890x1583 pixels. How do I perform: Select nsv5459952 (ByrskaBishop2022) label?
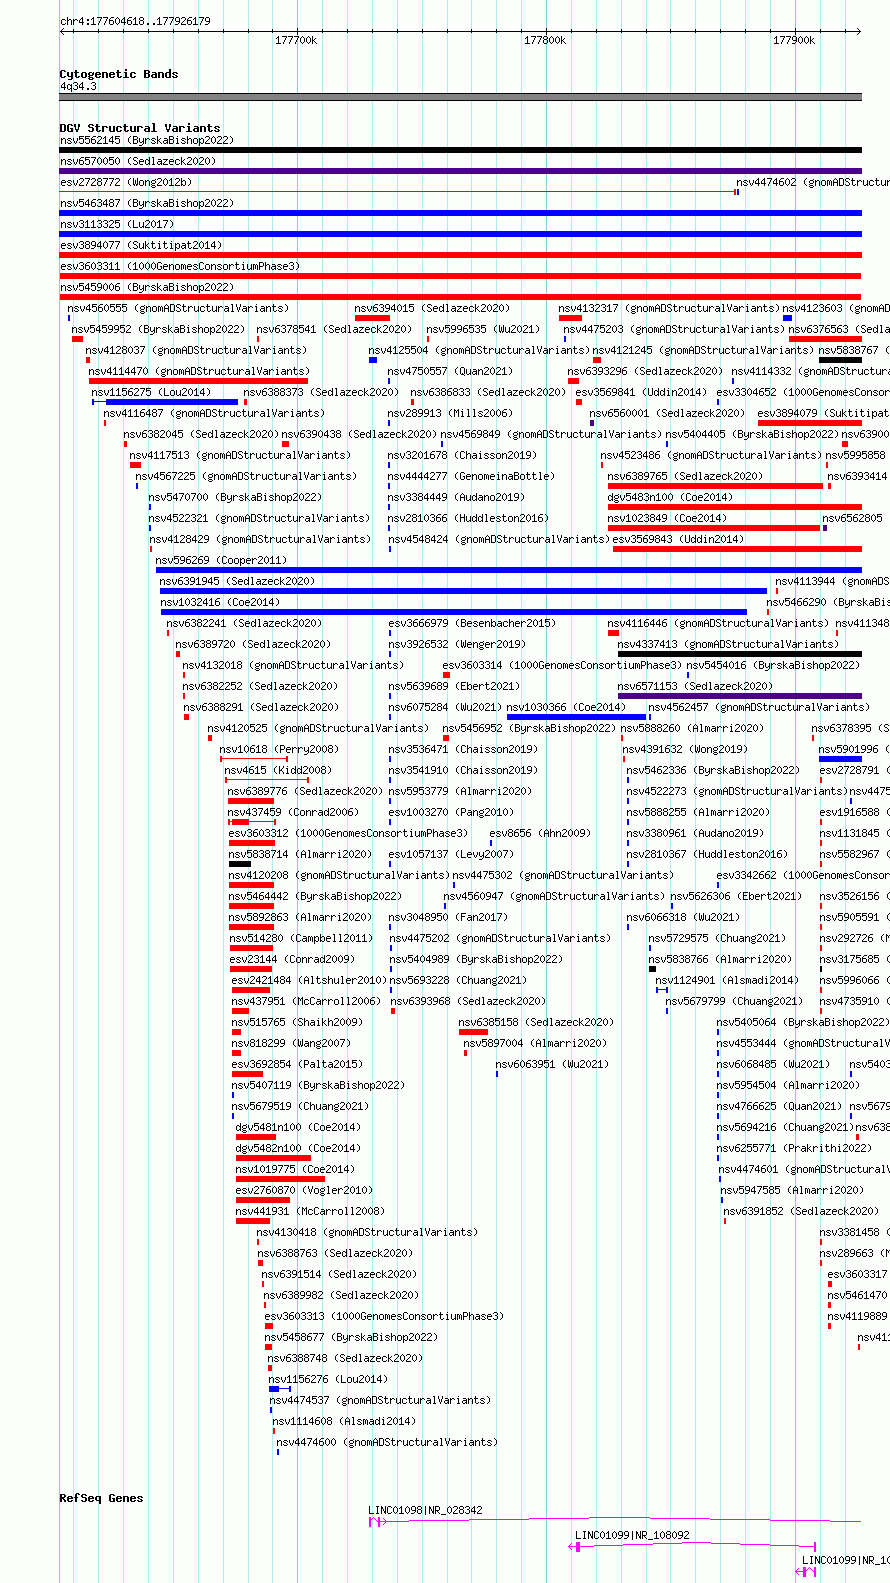tap(158, 329)
